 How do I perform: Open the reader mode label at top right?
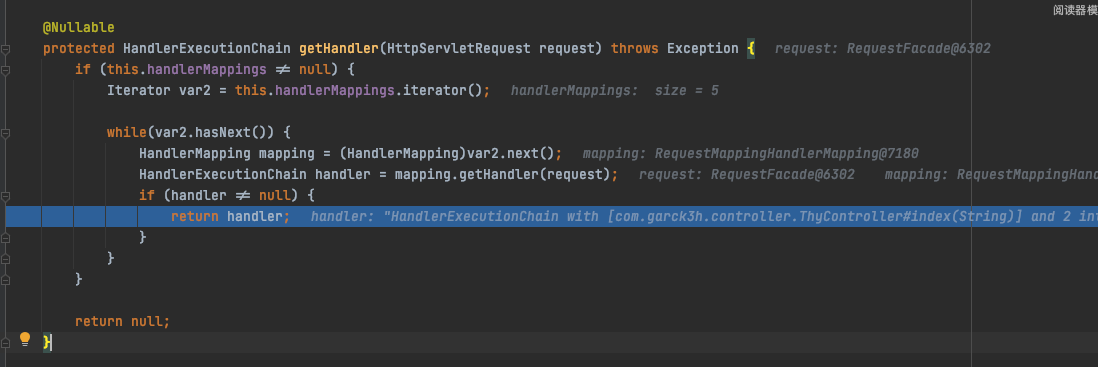coord(1075,10)
